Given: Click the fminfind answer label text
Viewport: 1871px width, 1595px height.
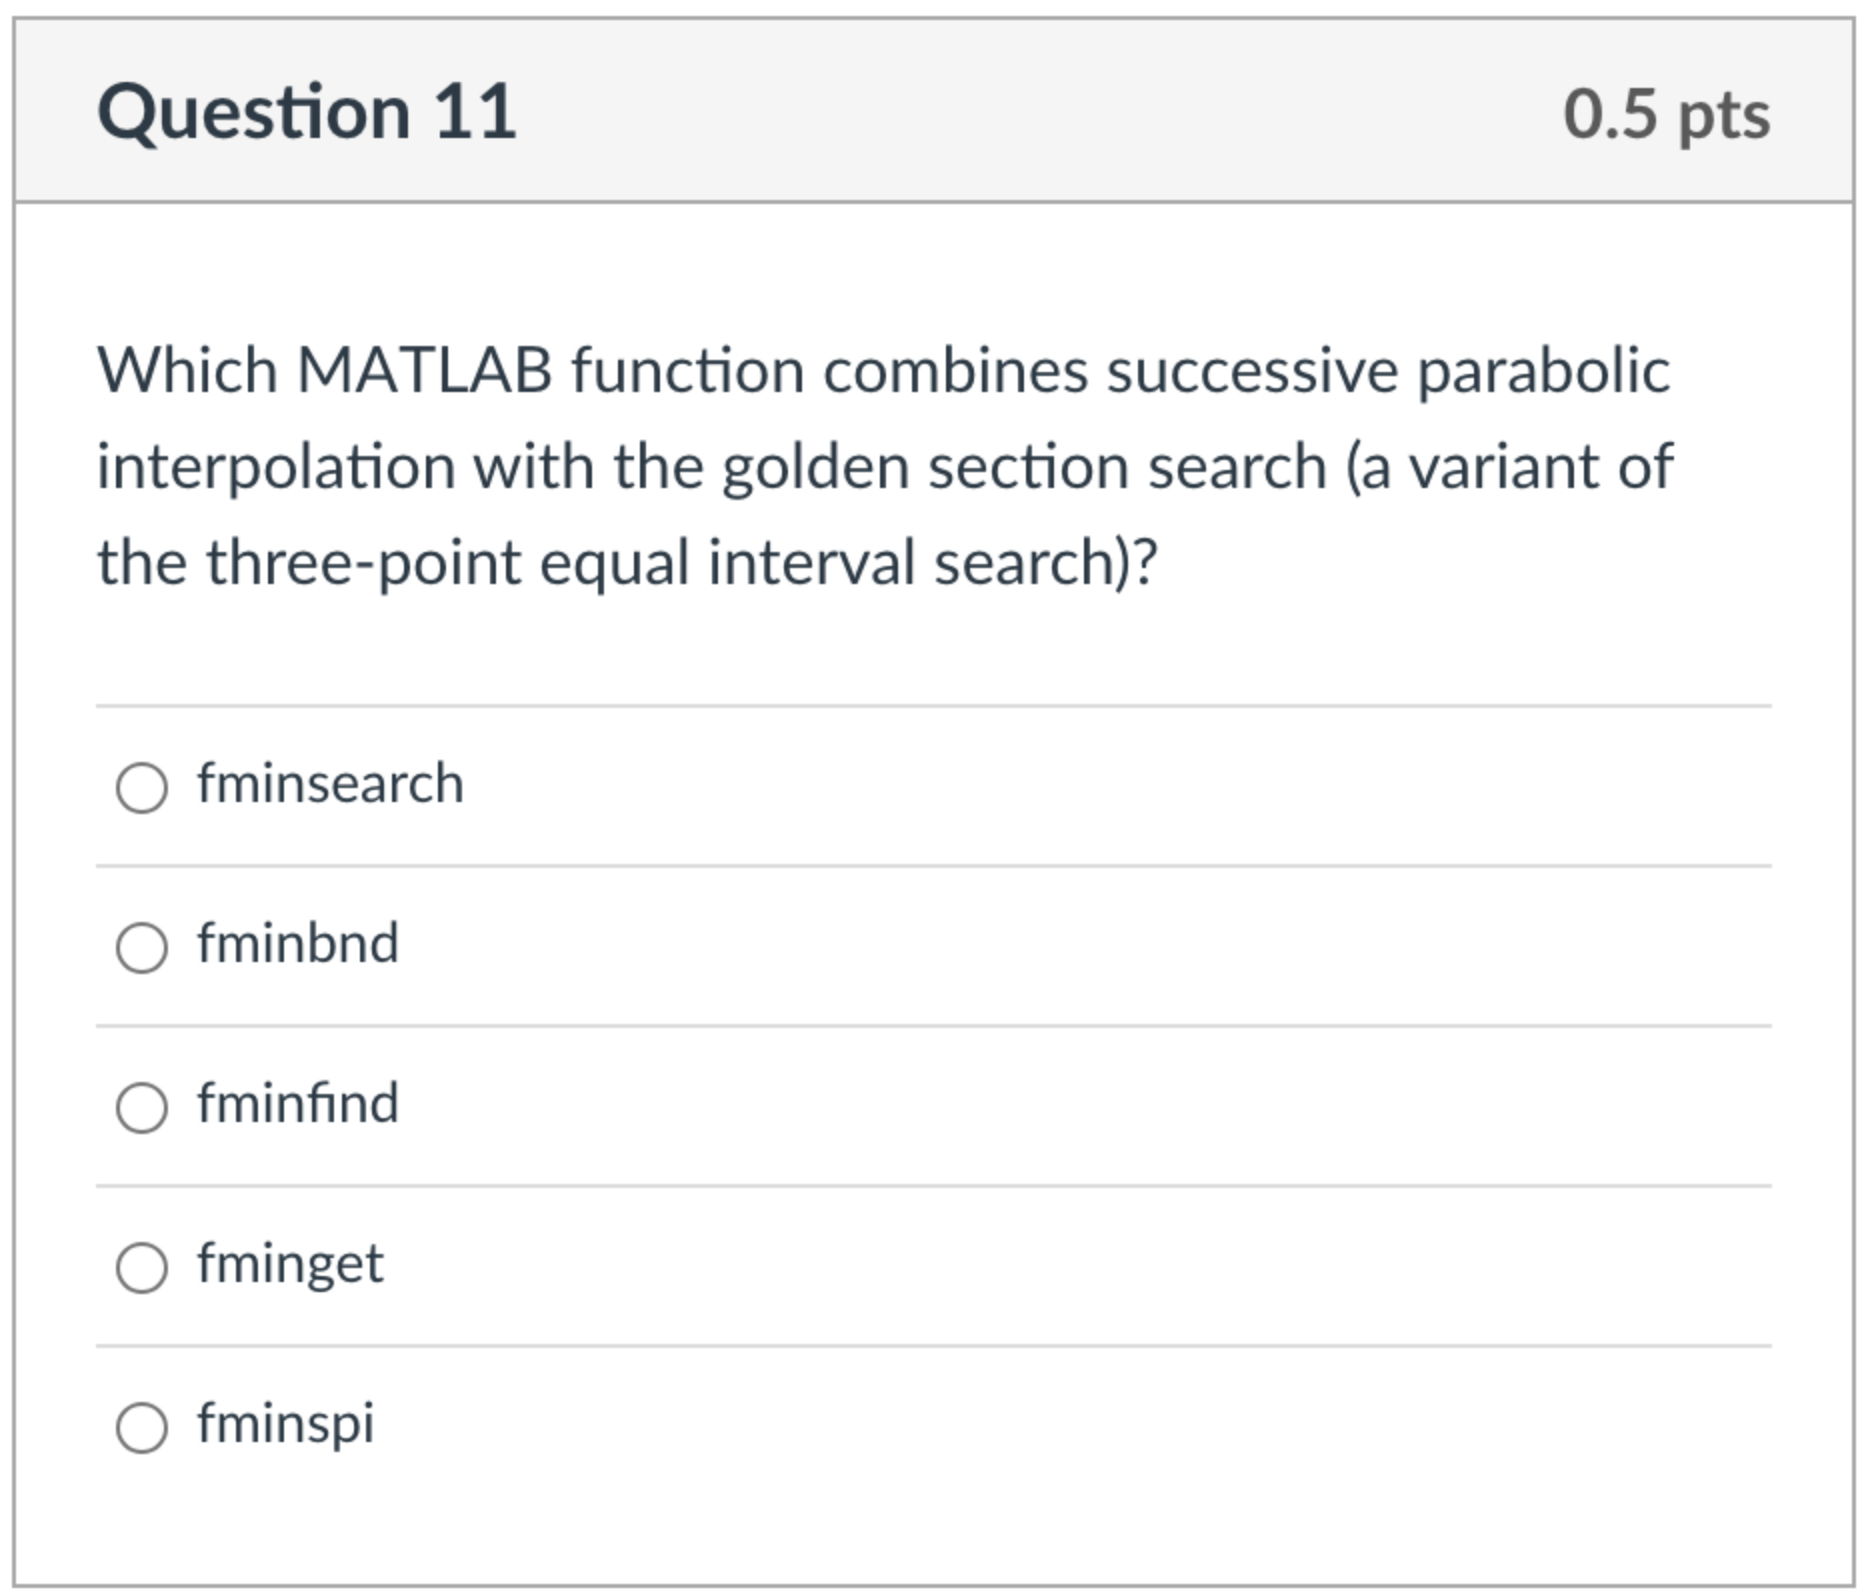Looking at the screenshot, I should point(298,1103).
